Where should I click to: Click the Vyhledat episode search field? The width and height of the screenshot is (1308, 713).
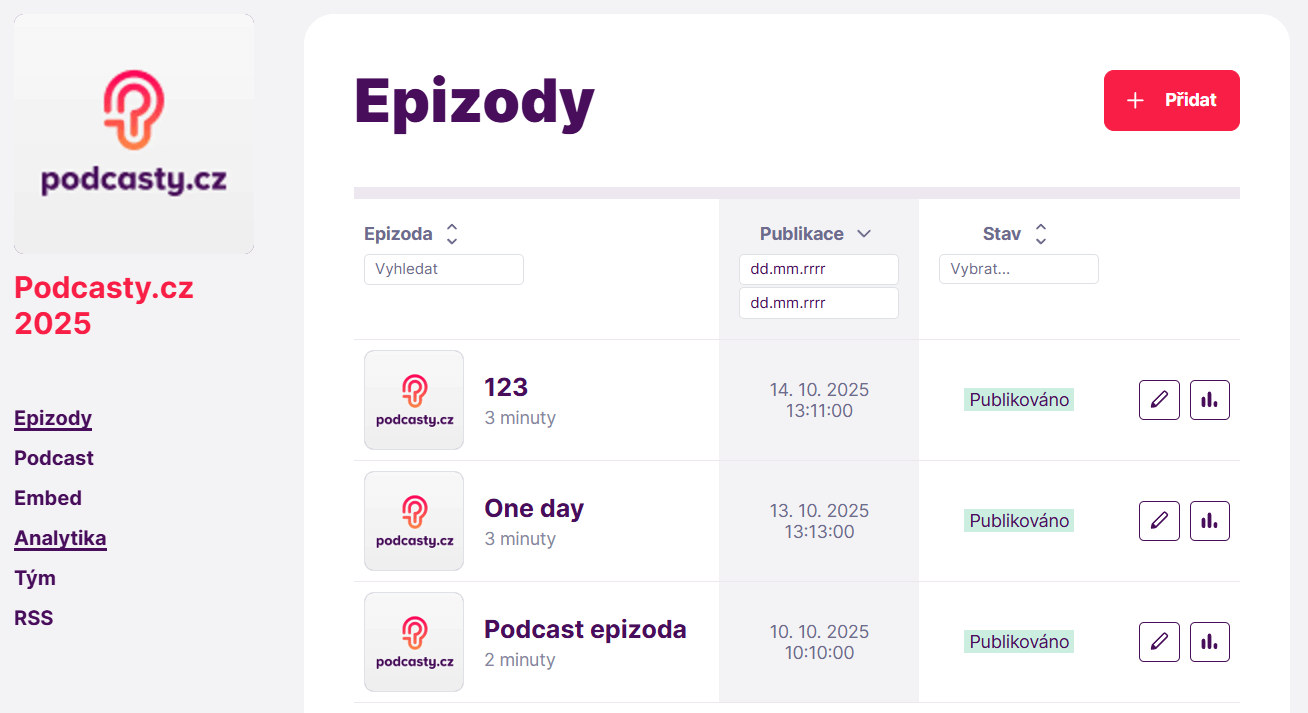(x=443, y=269)
